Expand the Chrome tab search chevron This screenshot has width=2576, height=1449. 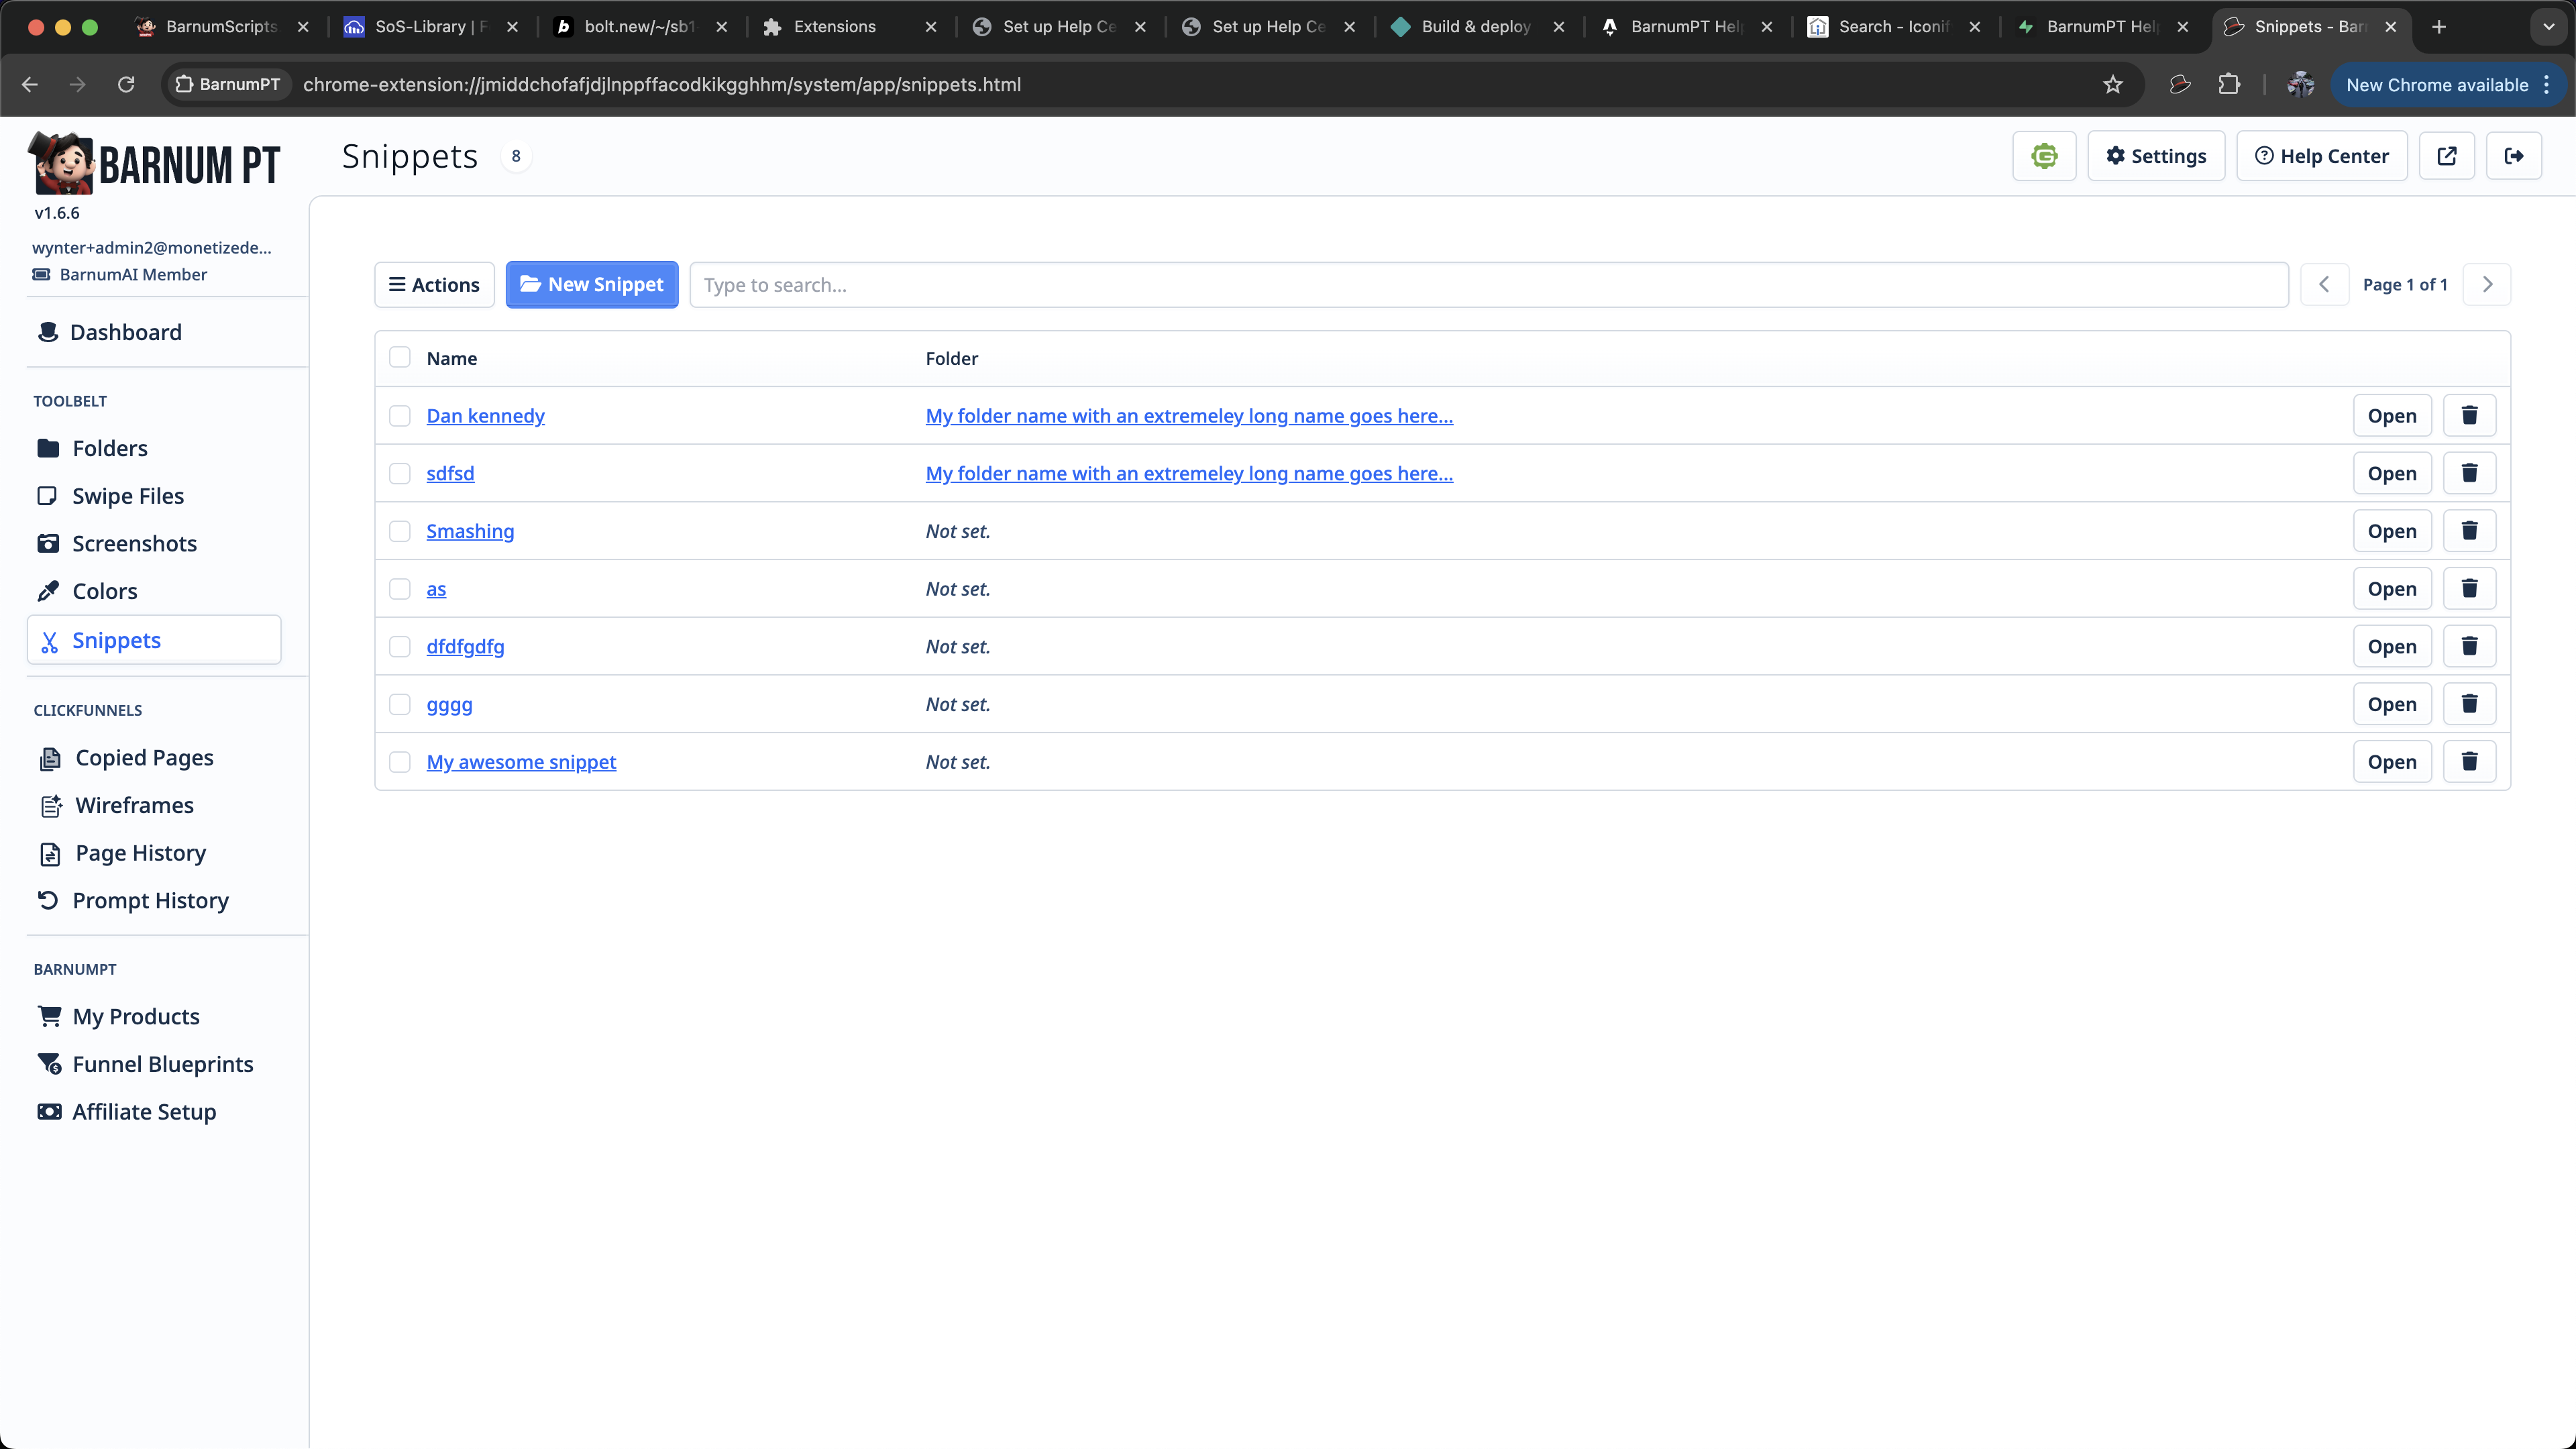[x=2548, y=27]
